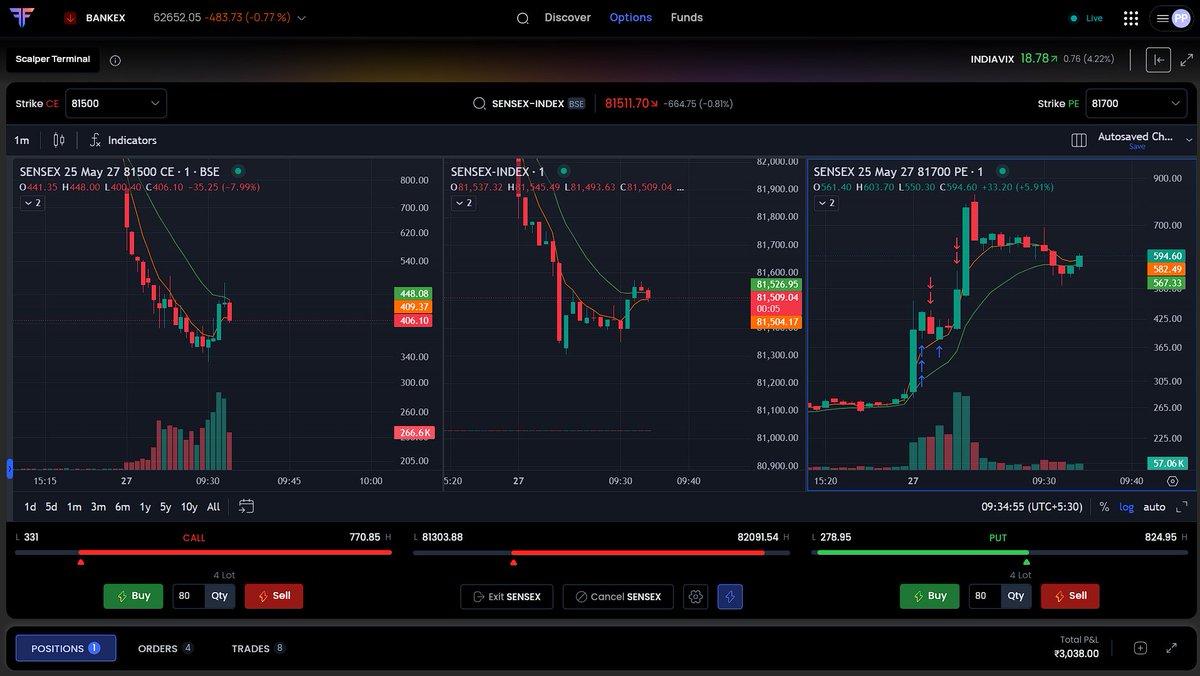Open the 1m interval selector
This screenshot has width=1200, height=676.
pyautogui.click(x=22, y=140)
